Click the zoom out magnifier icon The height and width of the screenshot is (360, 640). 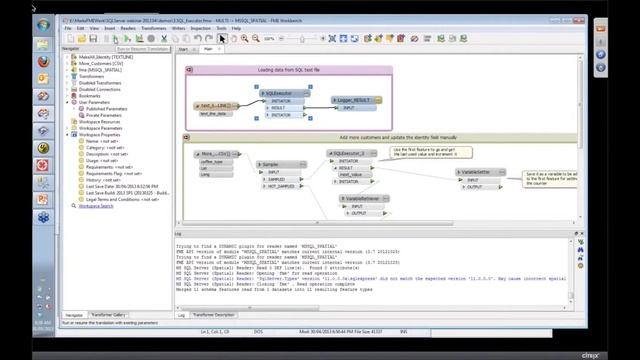pos(256,38)
